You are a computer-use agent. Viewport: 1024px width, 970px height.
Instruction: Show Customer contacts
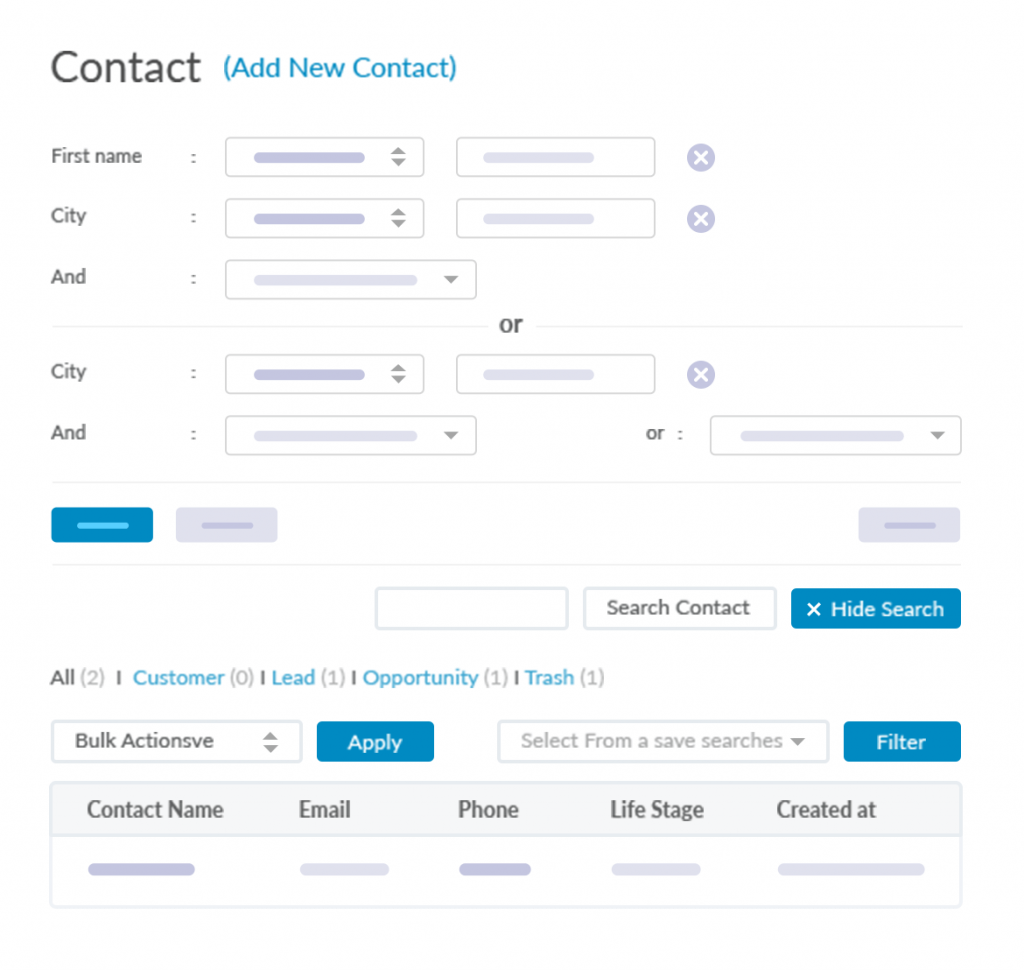click(178, 678)
